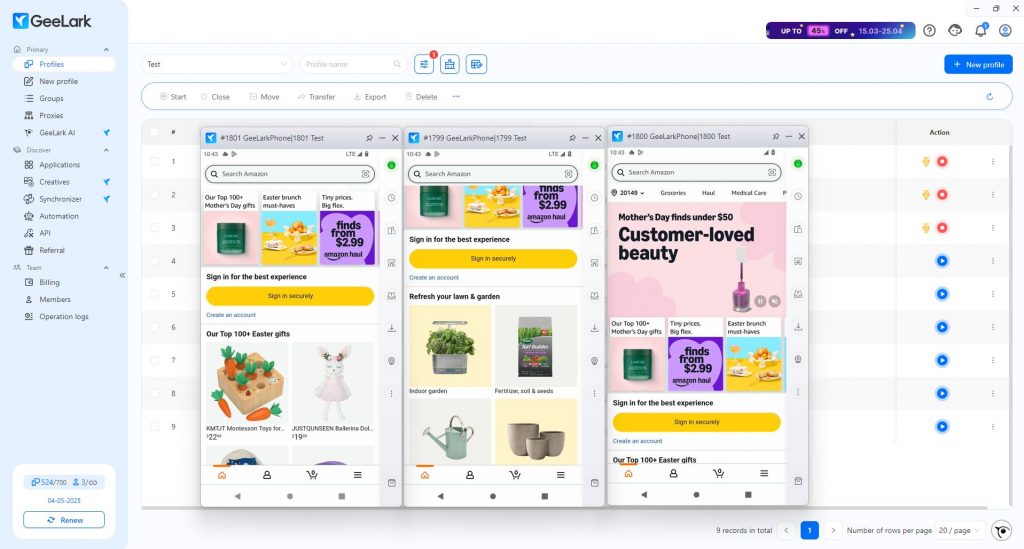Select the checkbox for row 3
The width and height of the screenshot is (1024, 549).
(154, 228)
